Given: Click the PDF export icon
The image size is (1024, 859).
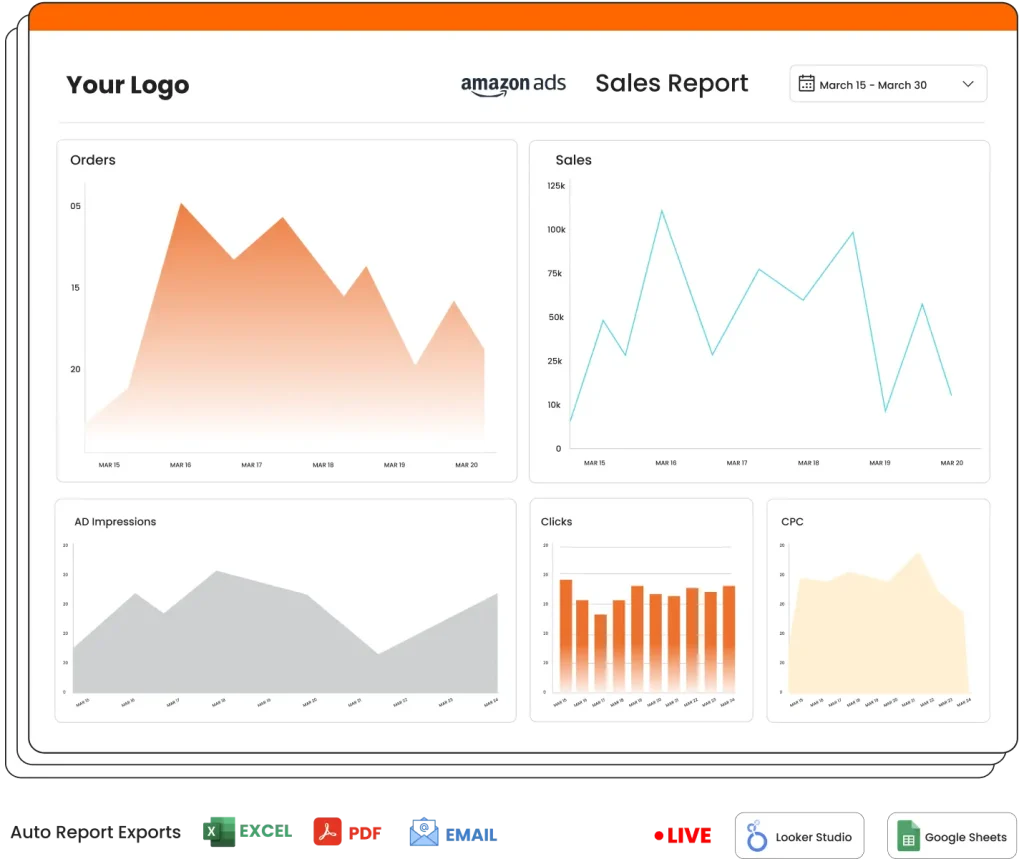Looking at the screenshot, I should tap(328, 832).
